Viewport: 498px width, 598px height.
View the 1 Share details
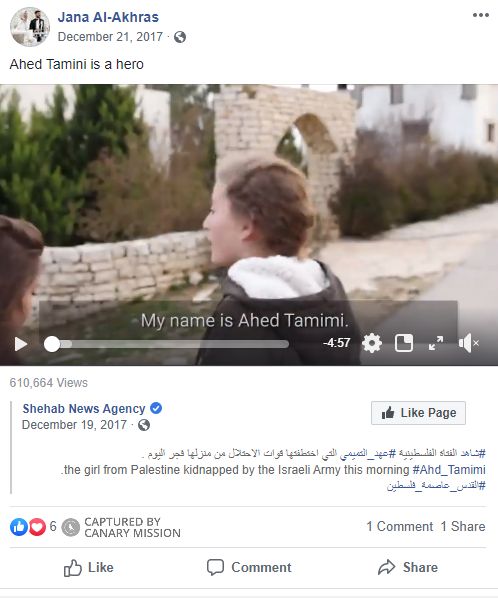(x=463, y=527)
